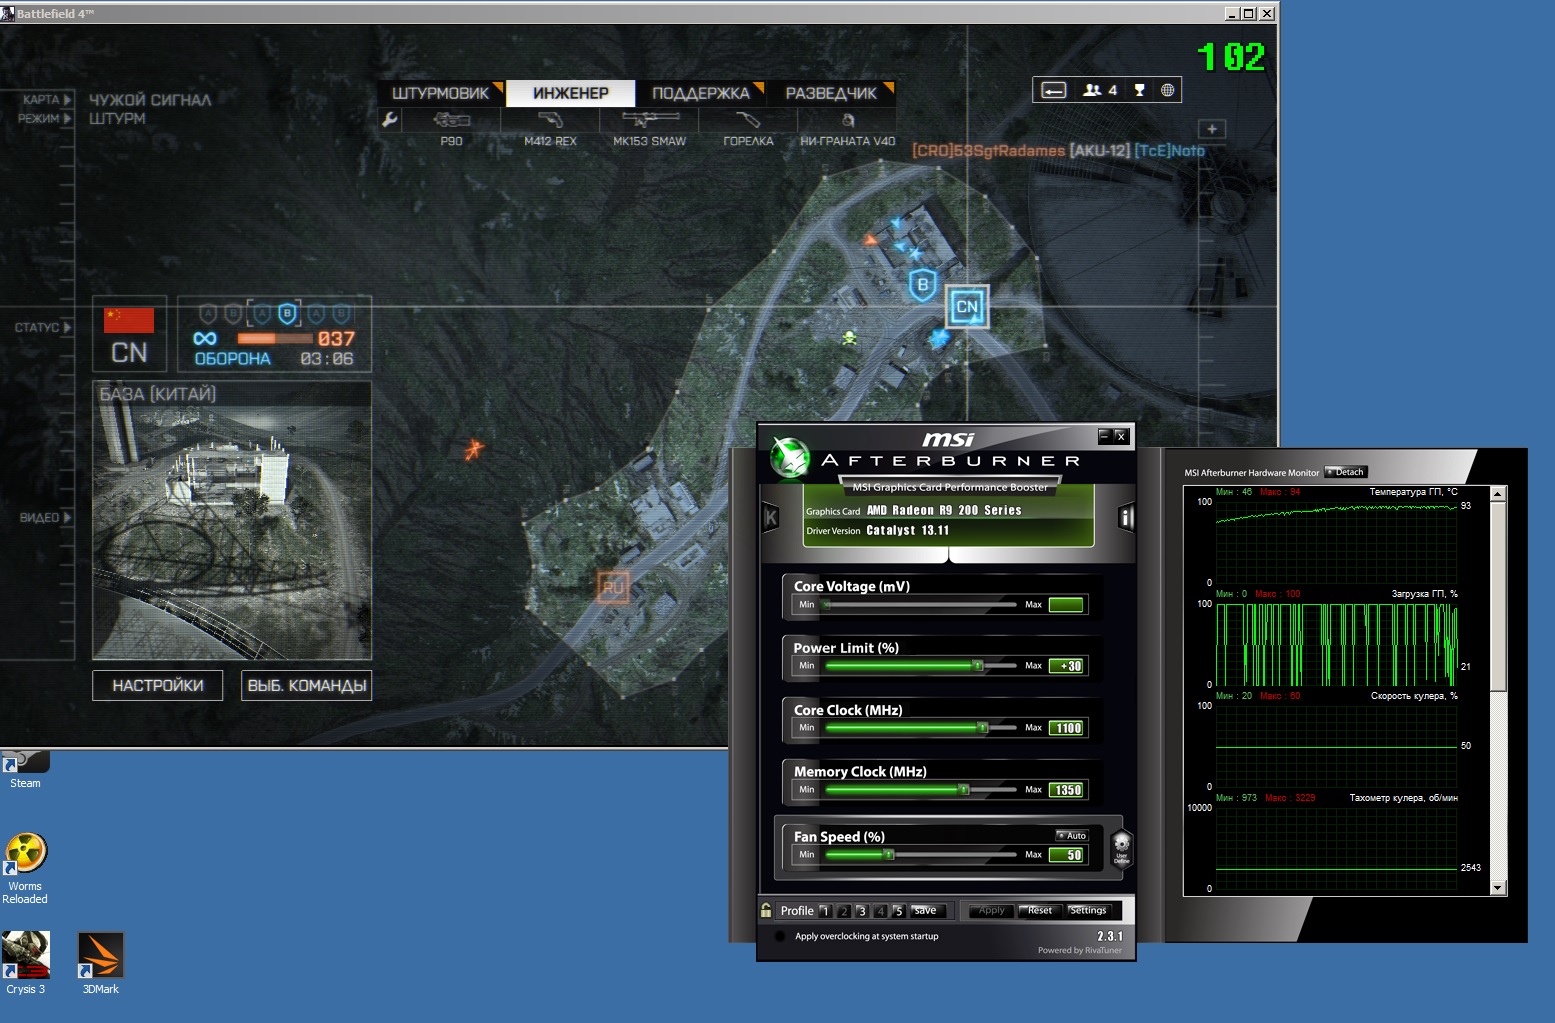This screenshot has height=1023, width=1555.
Task: Click the Afterburner info i side button
Action: 1126,517
